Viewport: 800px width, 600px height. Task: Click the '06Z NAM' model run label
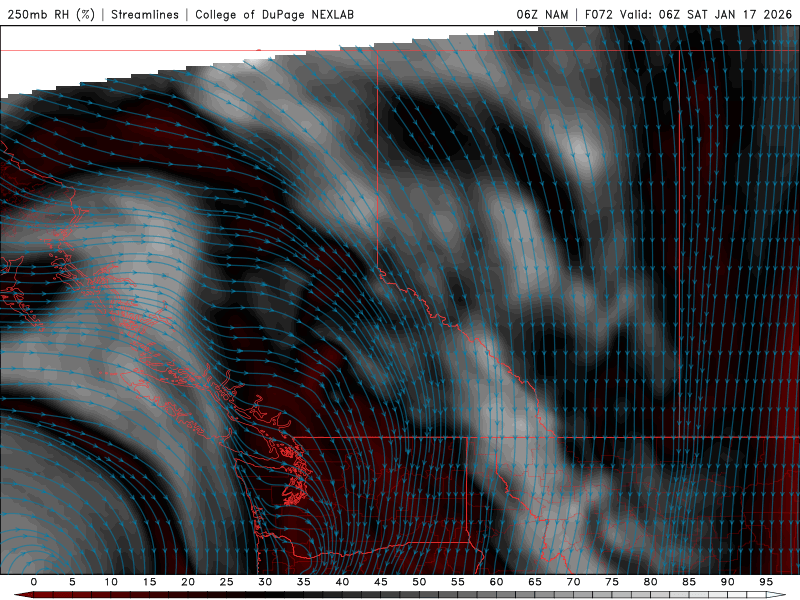click(542, 14)
